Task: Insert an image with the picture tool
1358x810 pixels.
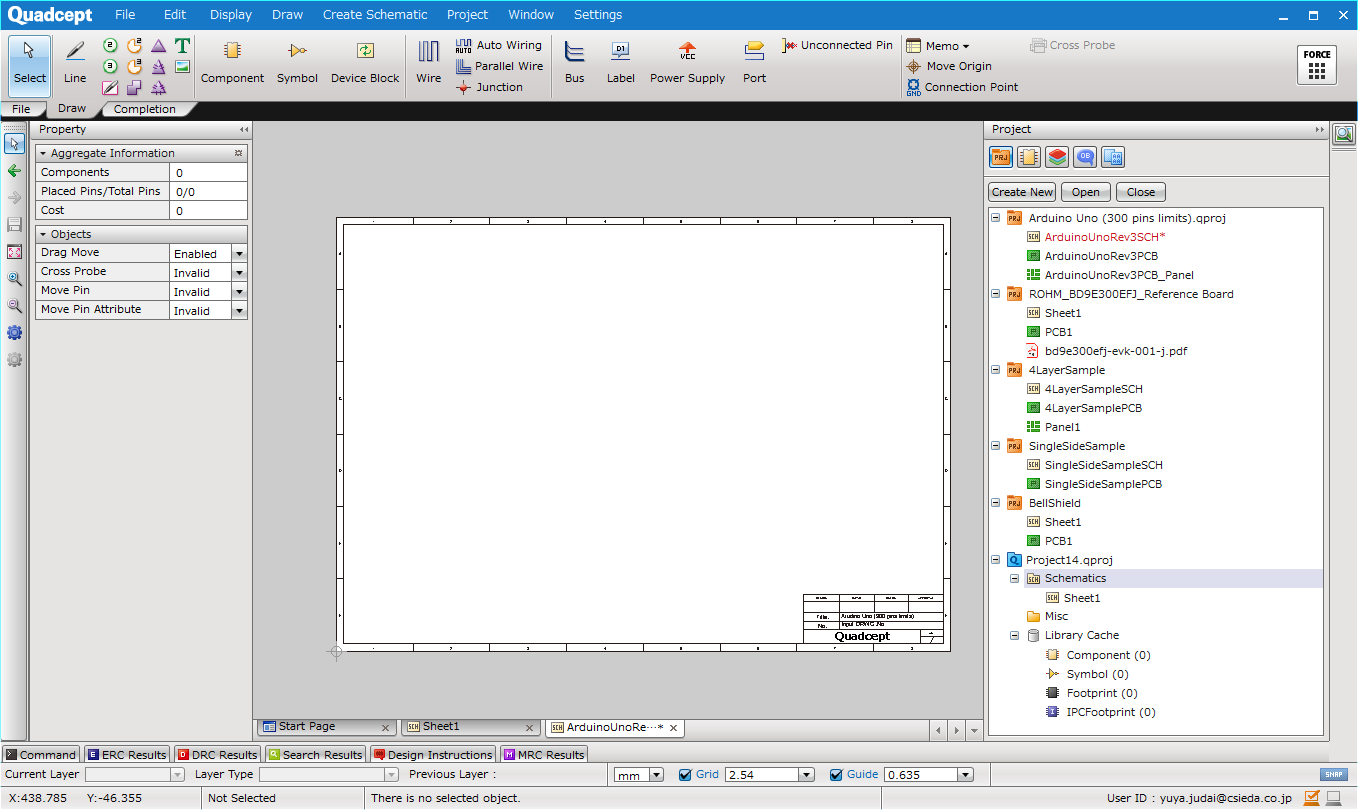Action: (x=182, y=67)
